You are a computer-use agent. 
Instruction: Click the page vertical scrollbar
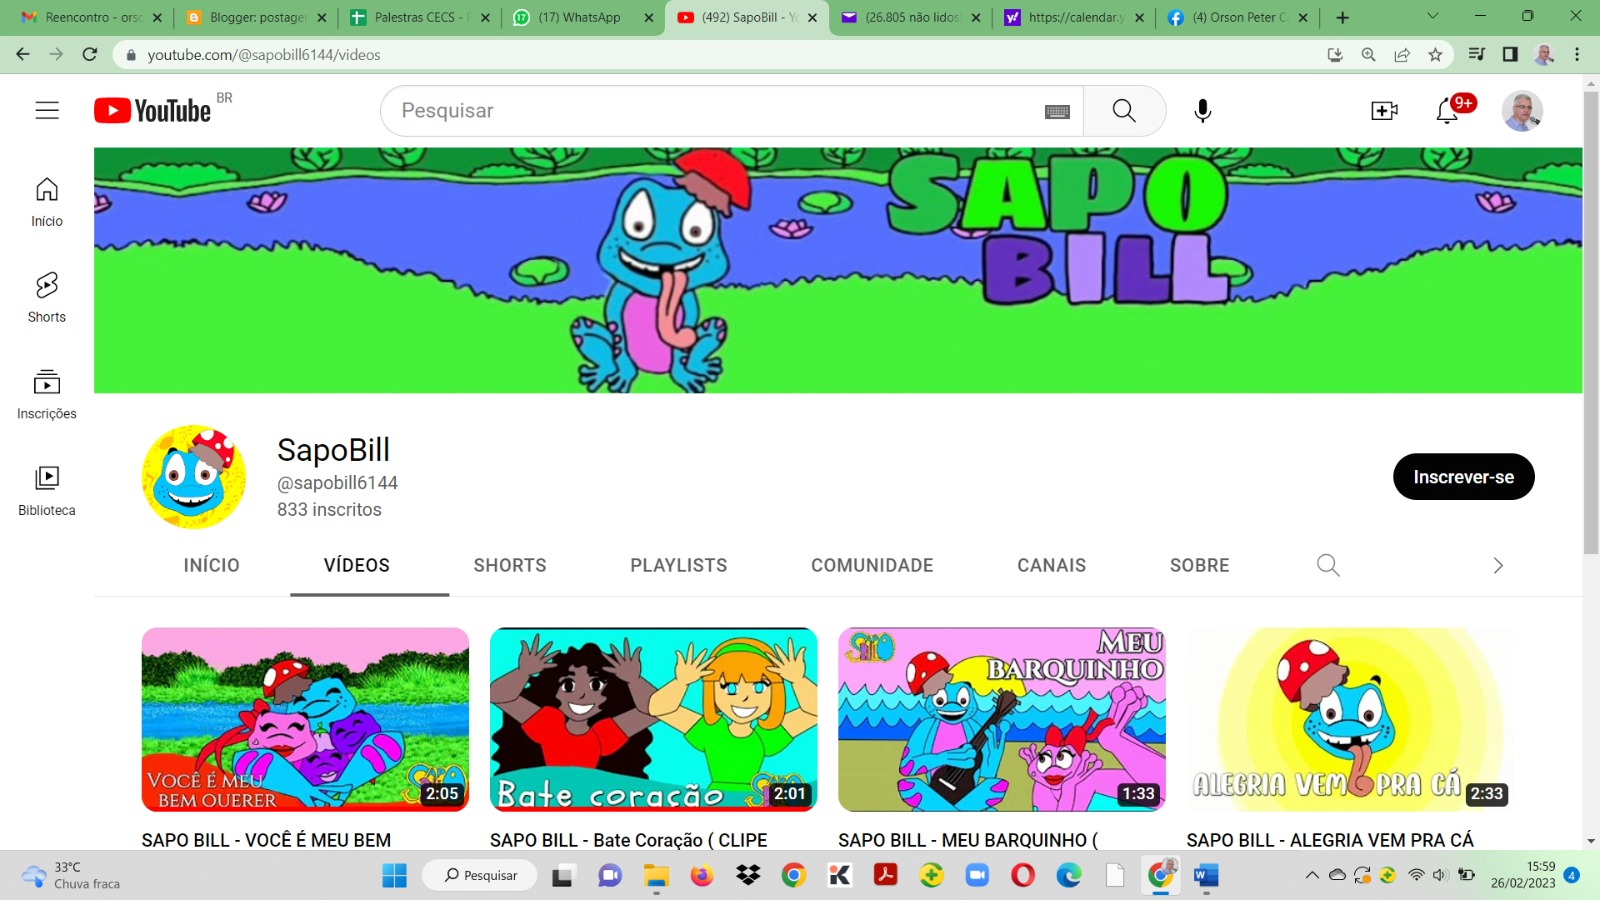[1591, 322]
